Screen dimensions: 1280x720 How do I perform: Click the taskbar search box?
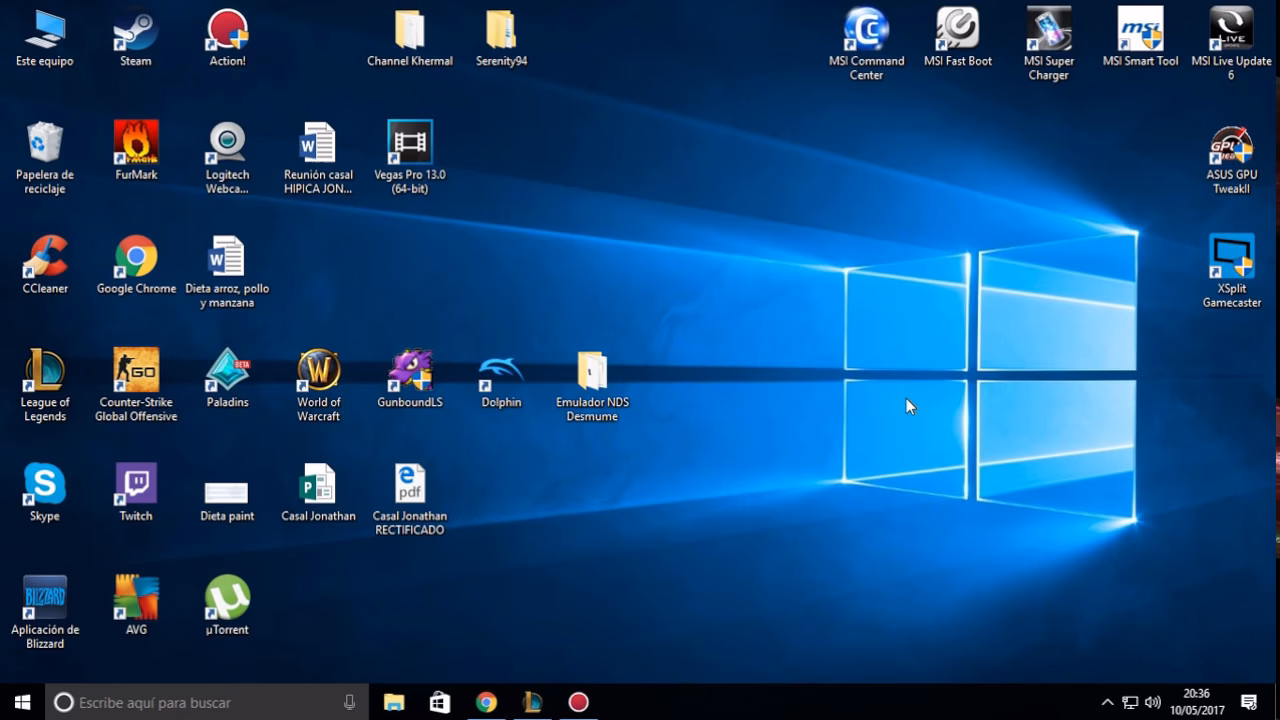[x=207, y=702]
